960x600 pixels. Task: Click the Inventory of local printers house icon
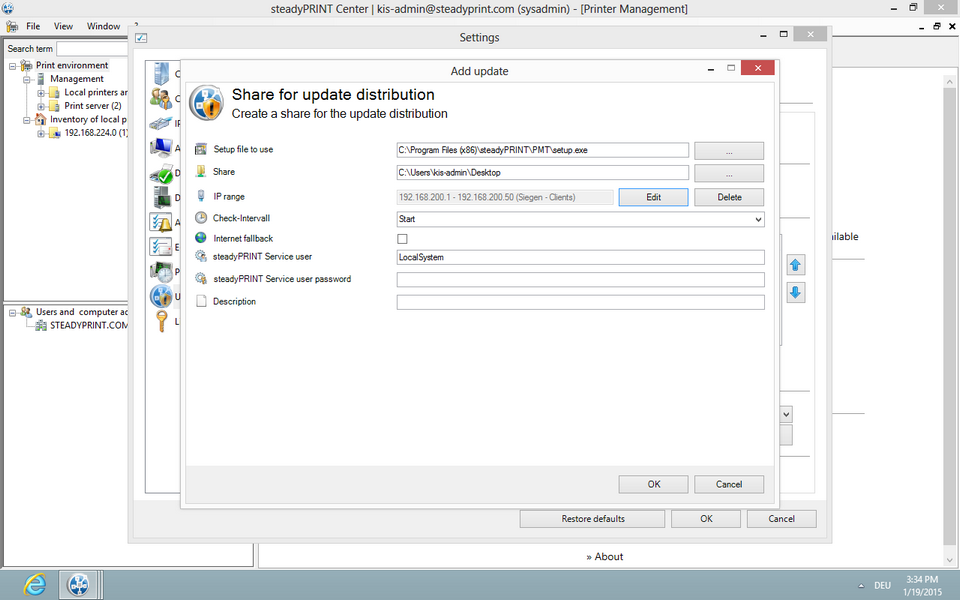coord(40,119)
